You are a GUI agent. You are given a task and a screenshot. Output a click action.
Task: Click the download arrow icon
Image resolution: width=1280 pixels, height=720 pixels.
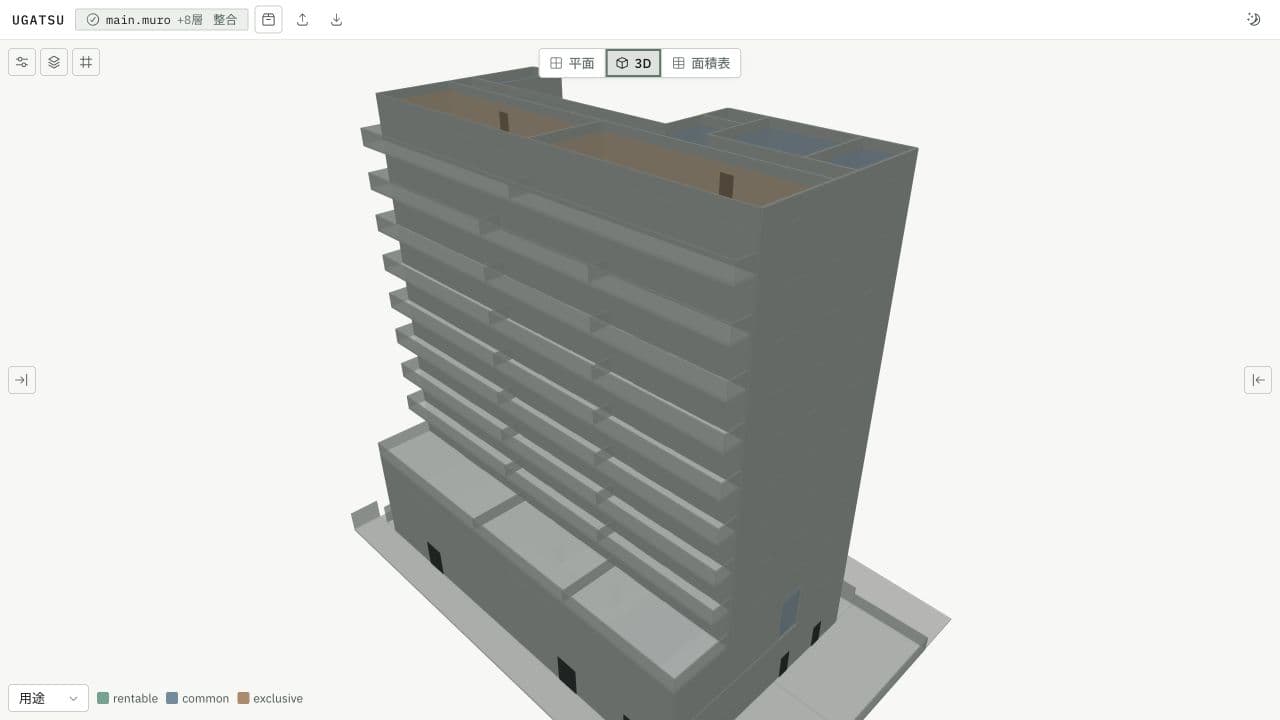(x=336, y=19)
